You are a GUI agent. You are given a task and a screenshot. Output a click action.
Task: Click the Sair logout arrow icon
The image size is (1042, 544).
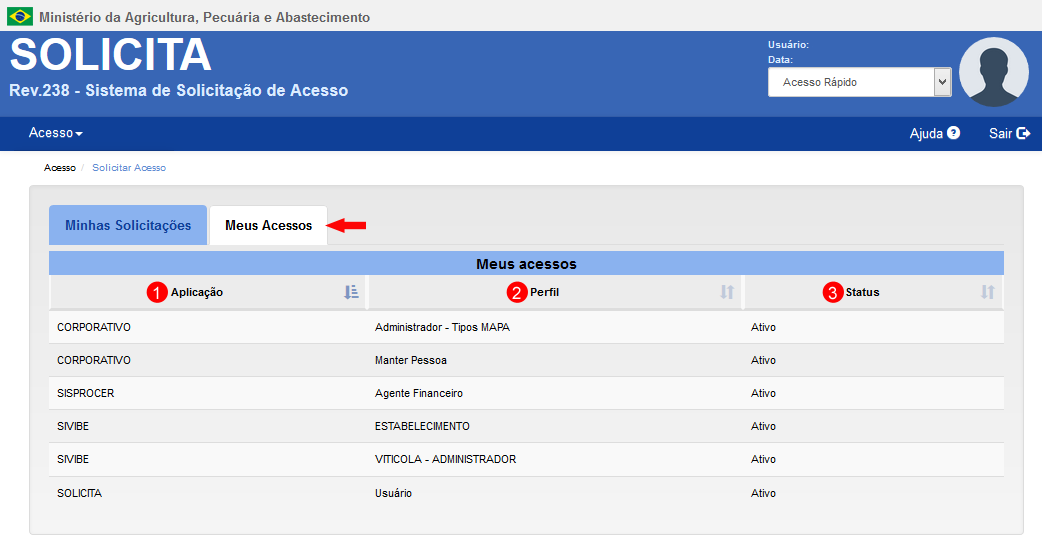tap(1023, 133)
